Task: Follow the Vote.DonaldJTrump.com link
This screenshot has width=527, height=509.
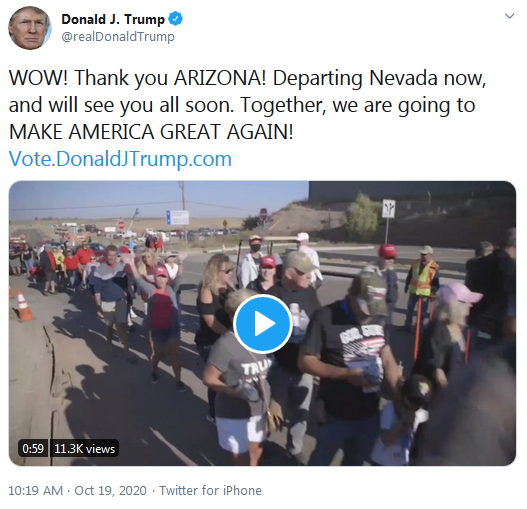Action: pyautogui.click(x=120, y=159)
